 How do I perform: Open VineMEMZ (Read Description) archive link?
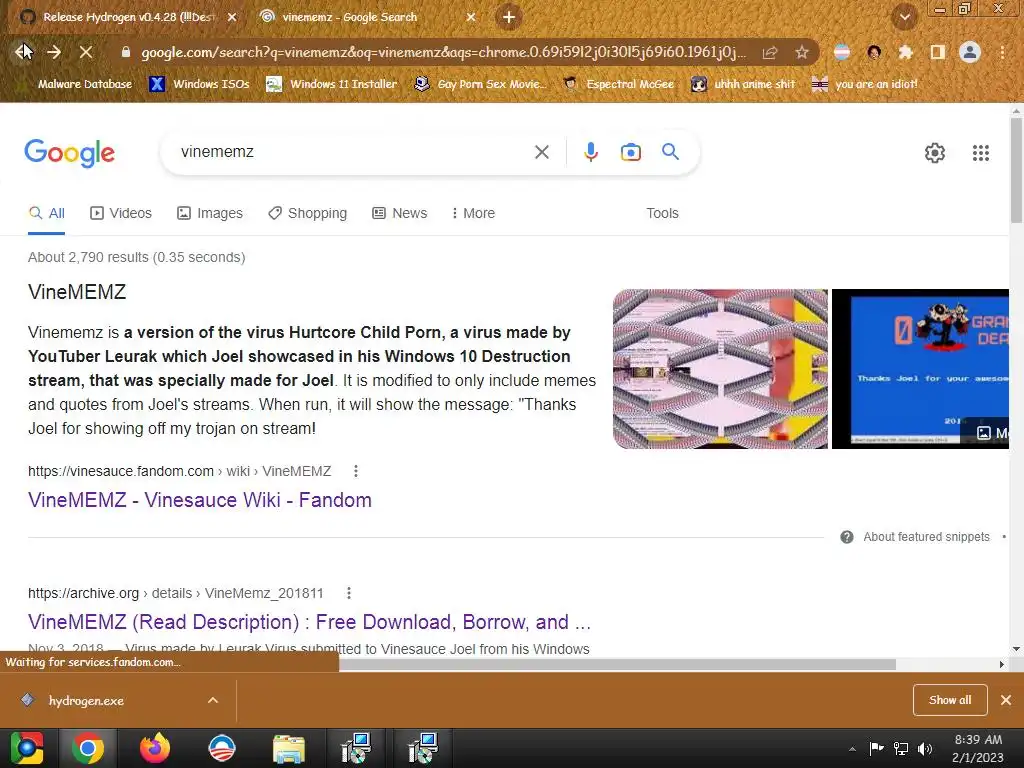point(310,622)
